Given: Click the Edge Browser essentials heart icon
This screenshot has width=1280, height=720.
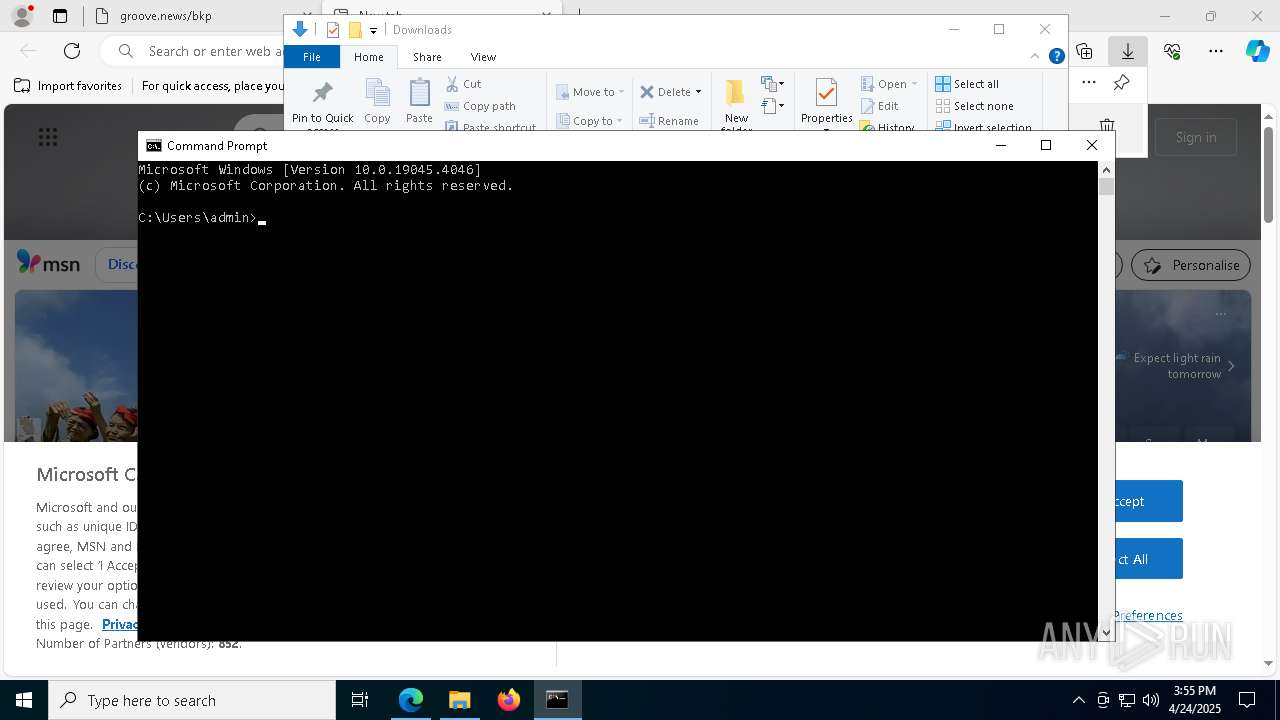Looking at the screenshot, I should click(1172, 51).
